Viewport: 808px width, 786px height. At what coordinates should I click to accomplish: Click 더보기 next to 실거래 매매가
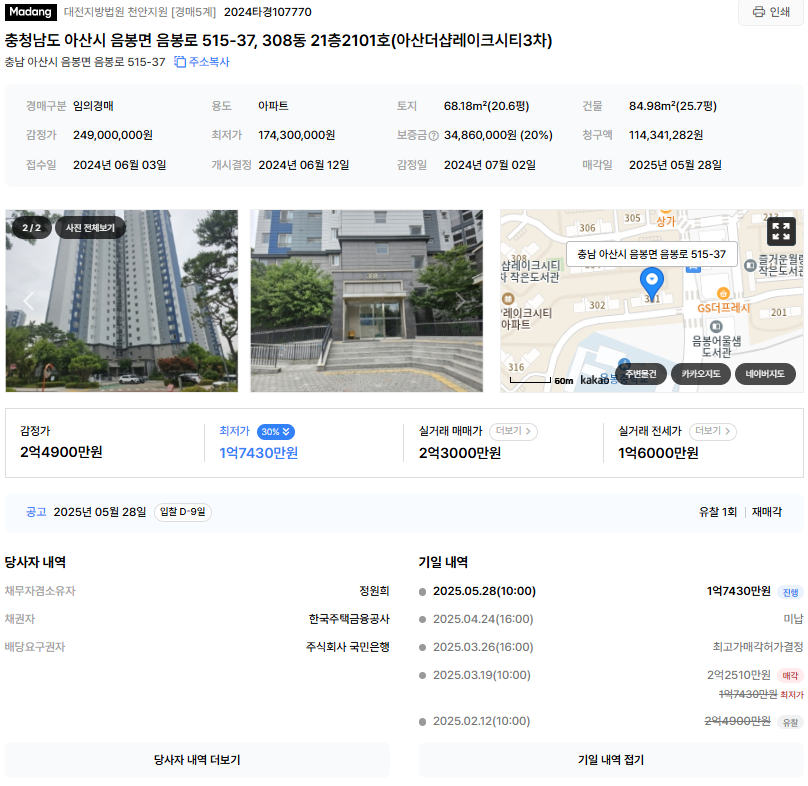click(x=513, y=431)
